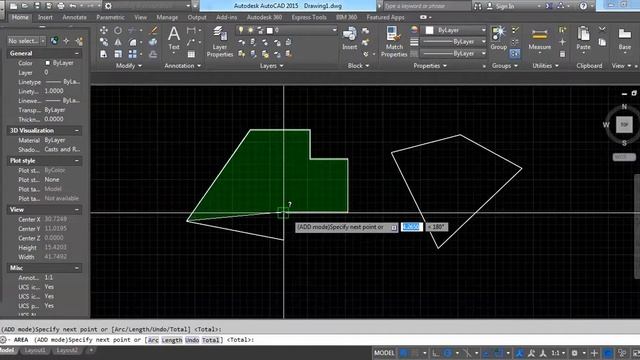Click the Quick Select icon in Properties palette
640x360 pixels.
79,40
